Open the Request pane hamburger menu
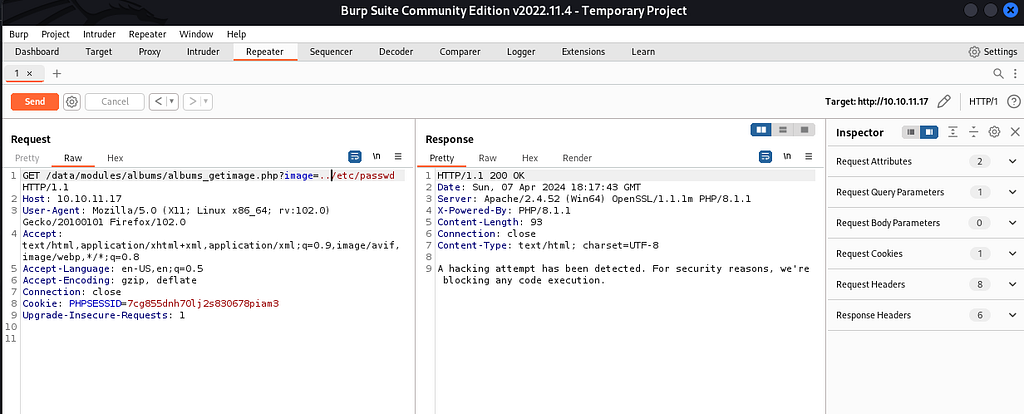 click(x=398, y=156)
